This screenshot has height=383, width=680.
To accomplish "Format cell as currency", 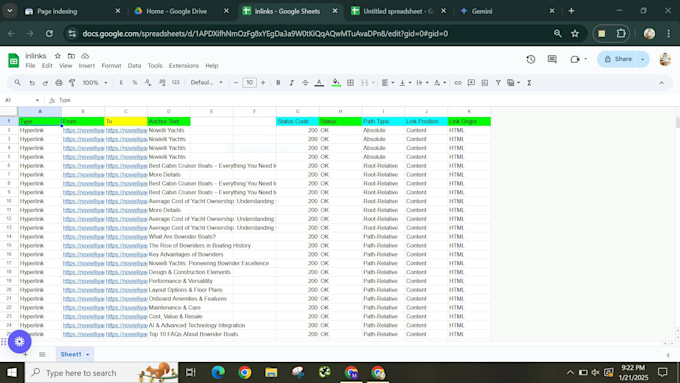I will pos(121,82).
